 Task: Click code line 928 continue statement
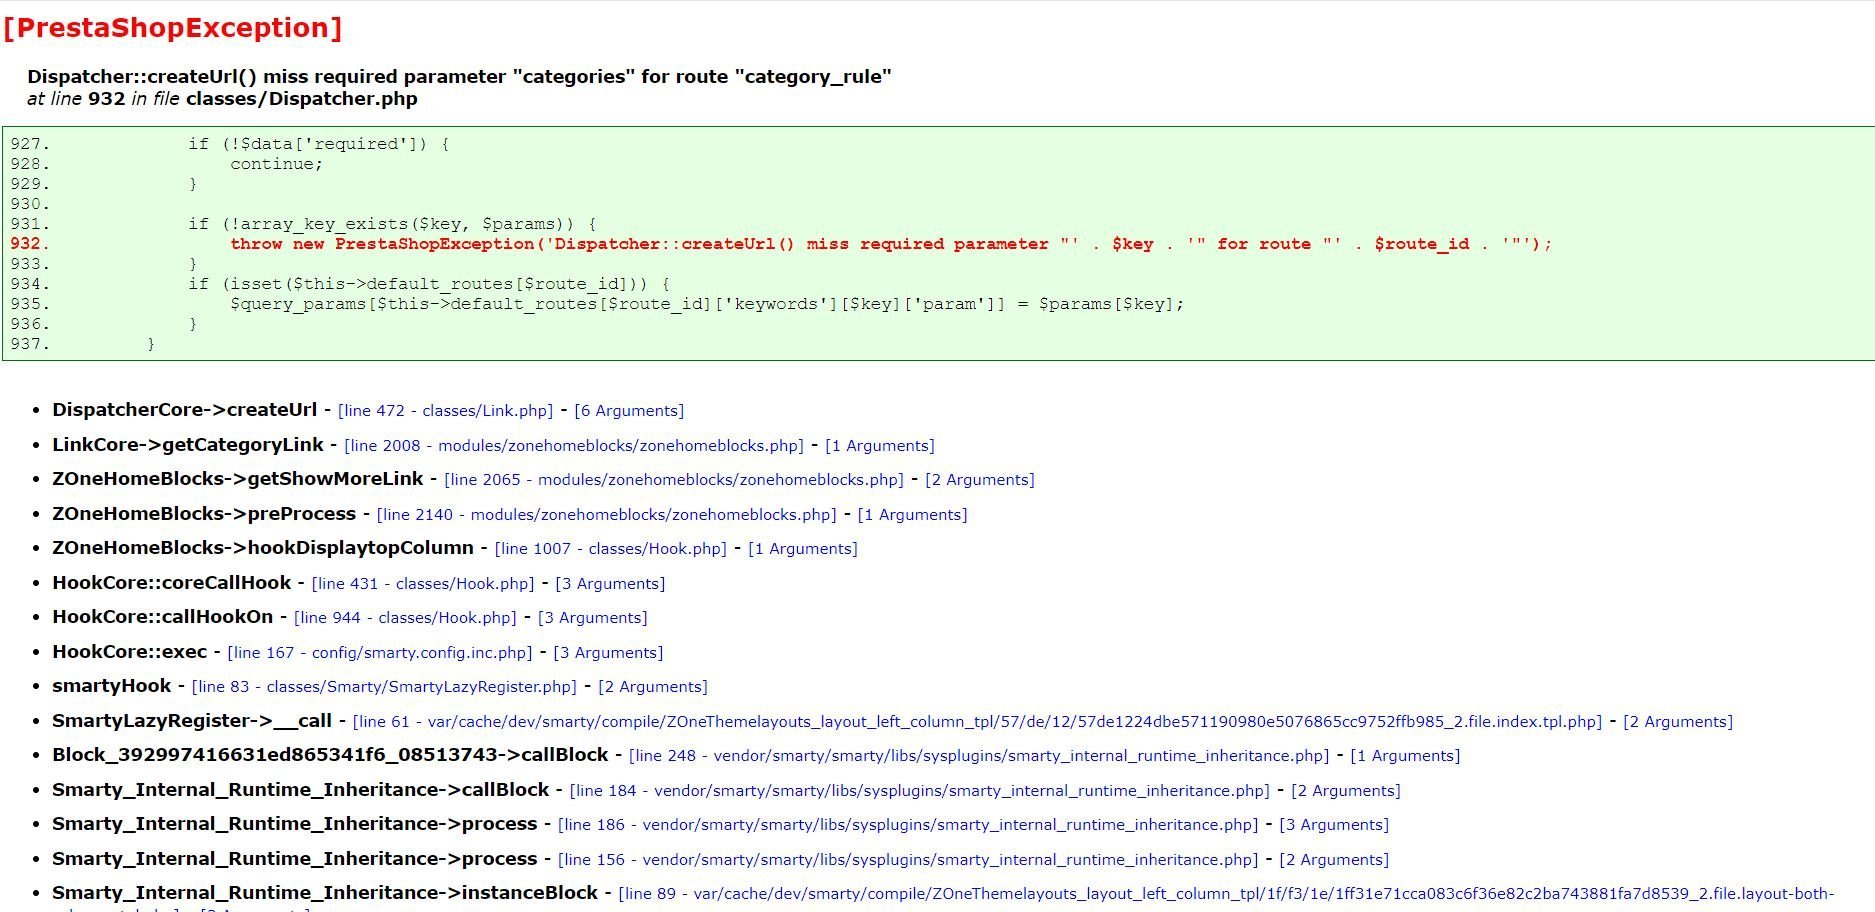(x=276, y=164)
